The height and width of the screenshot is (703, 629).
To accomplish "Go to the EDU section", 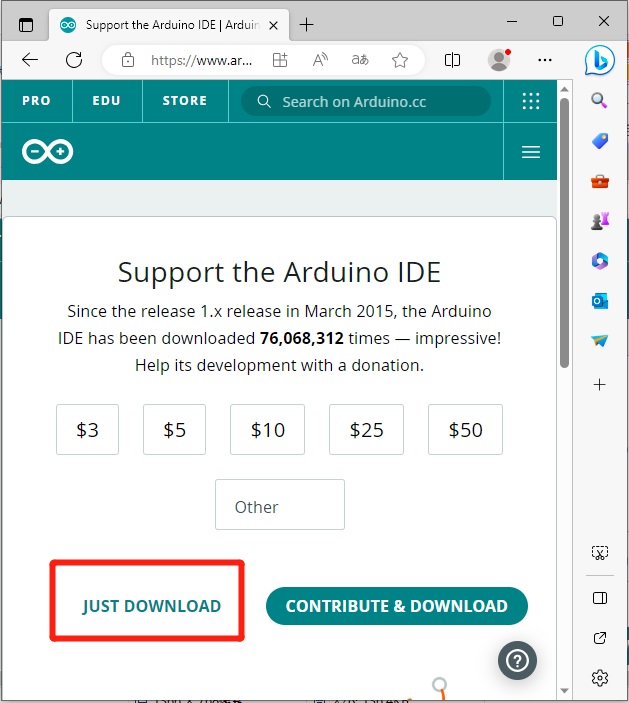I will 107,101.
